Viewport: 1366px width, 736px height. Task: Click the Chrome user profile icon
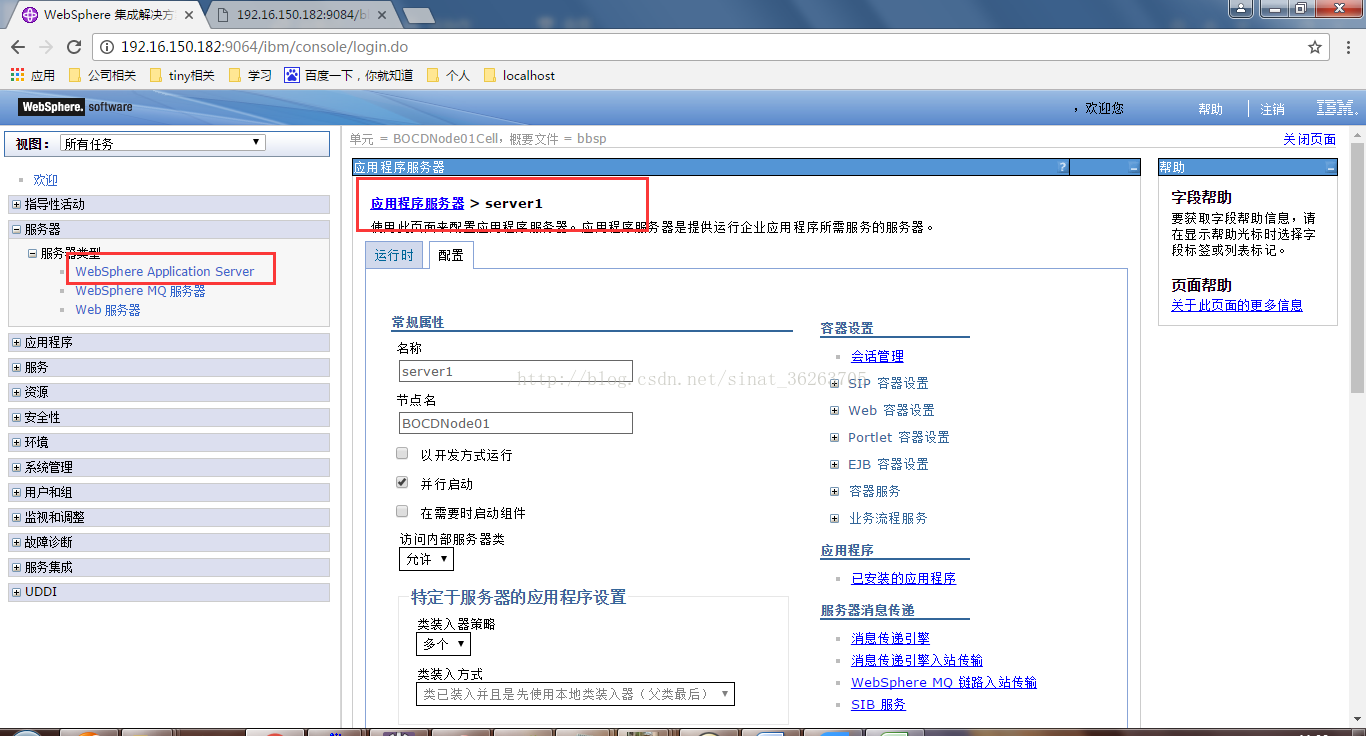tap(1240, 8)
